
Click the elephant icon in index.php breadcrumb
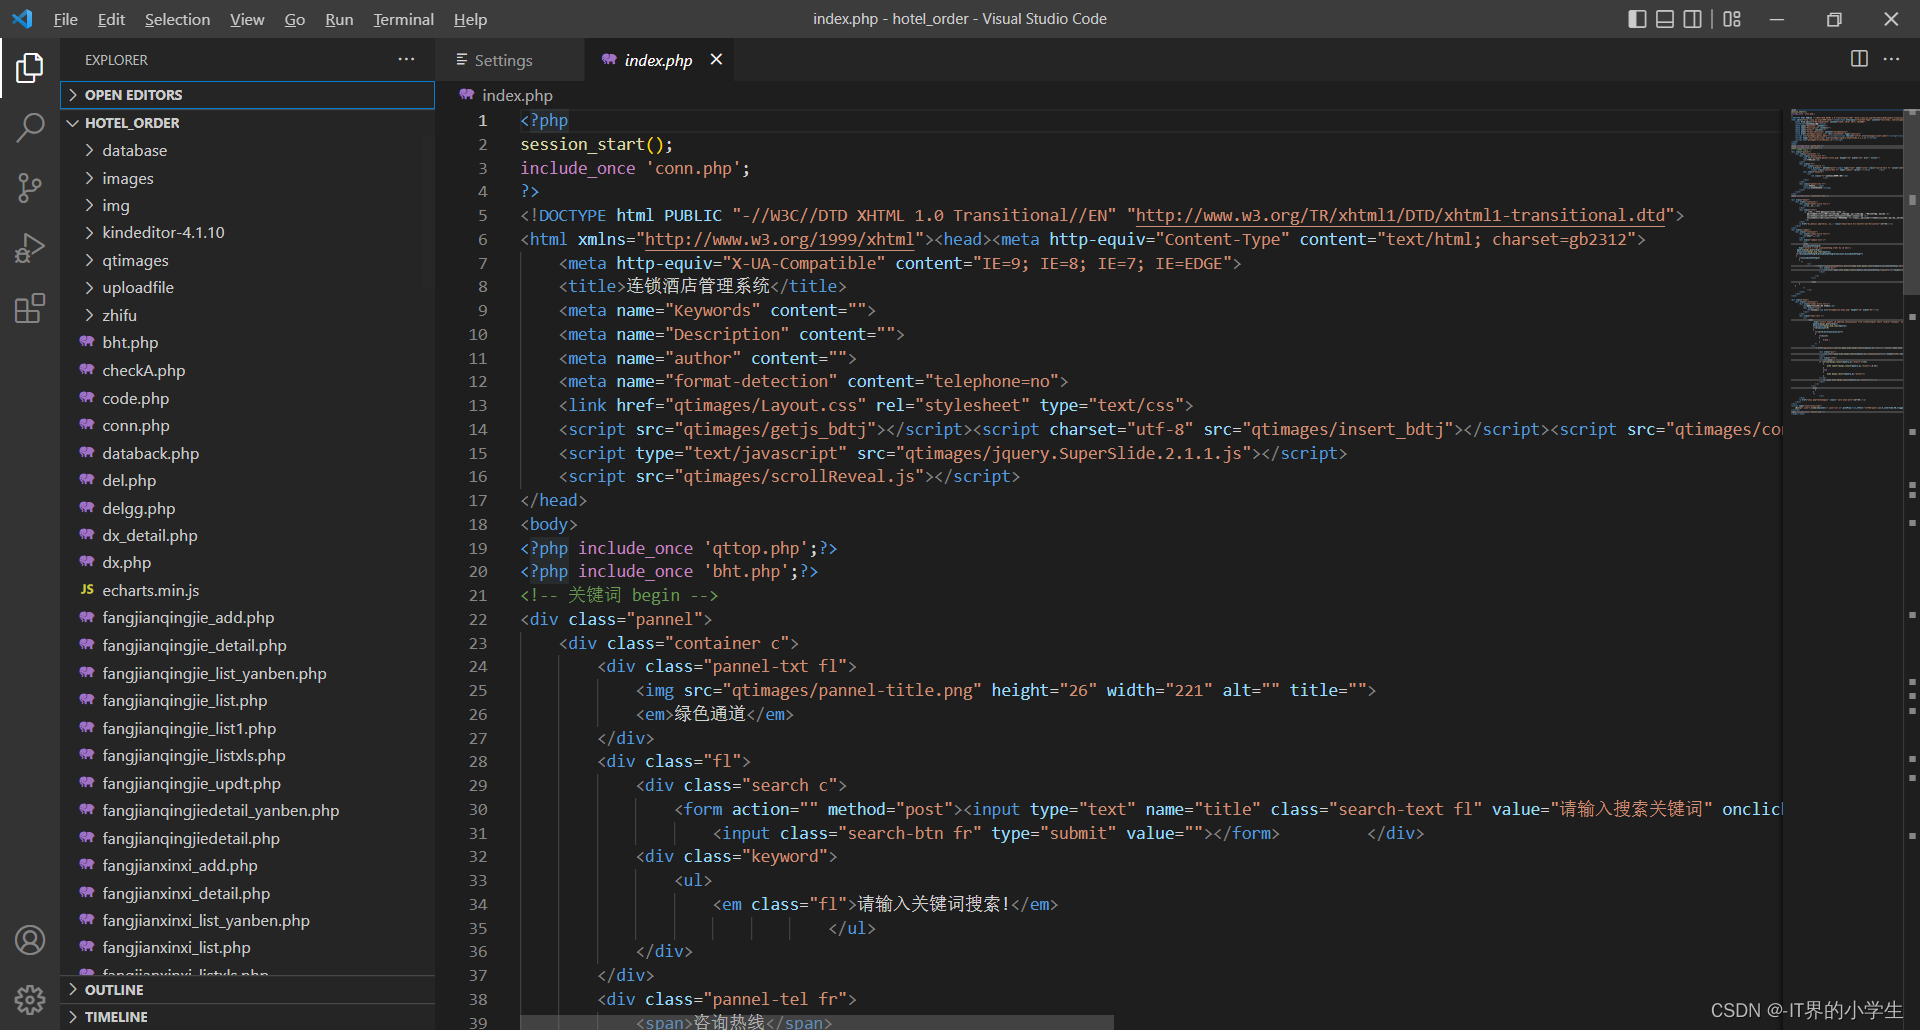[x=467, y=95]
